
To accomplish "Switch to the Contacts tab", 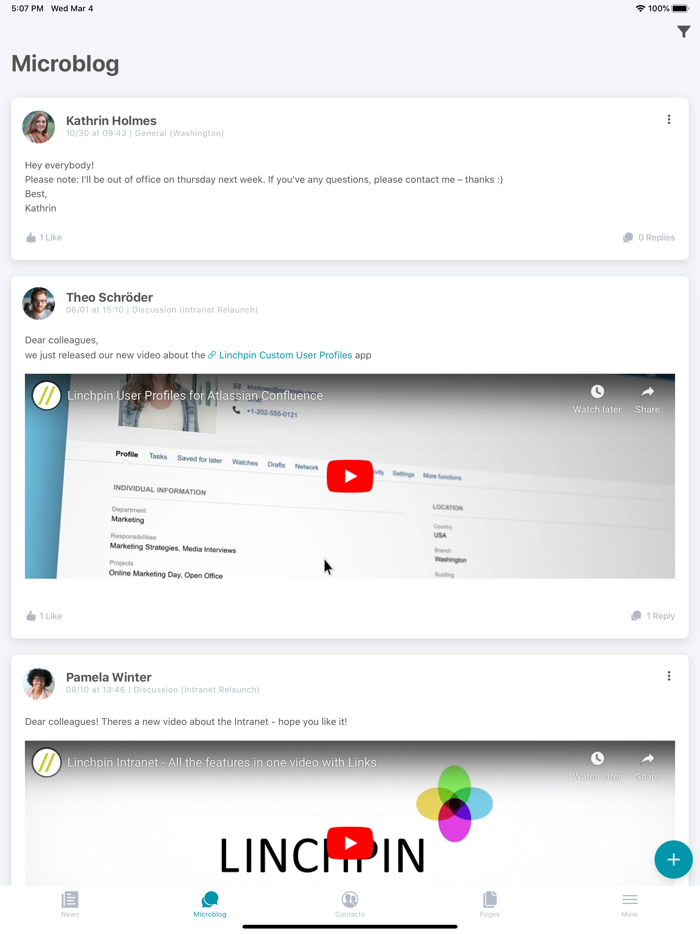I will point(350,904).
